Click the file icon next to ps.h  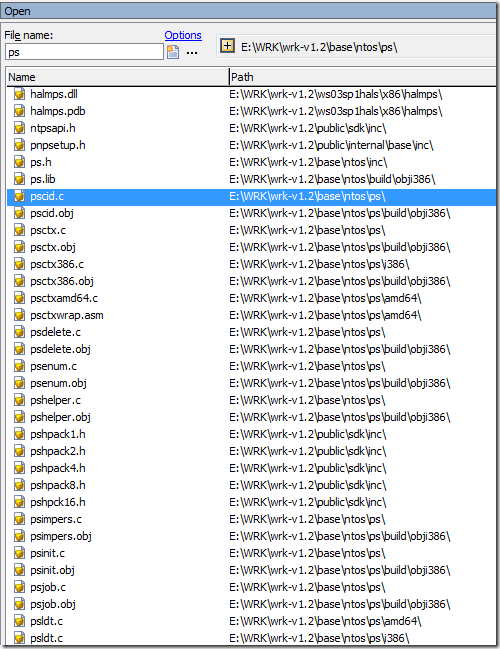point(19,162)
